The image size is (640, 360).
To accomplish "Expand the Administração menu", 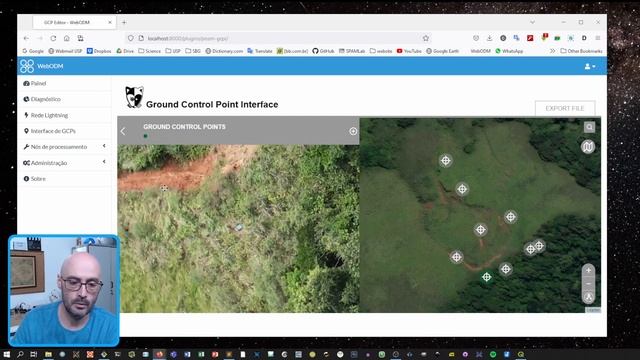I will 64,163.
